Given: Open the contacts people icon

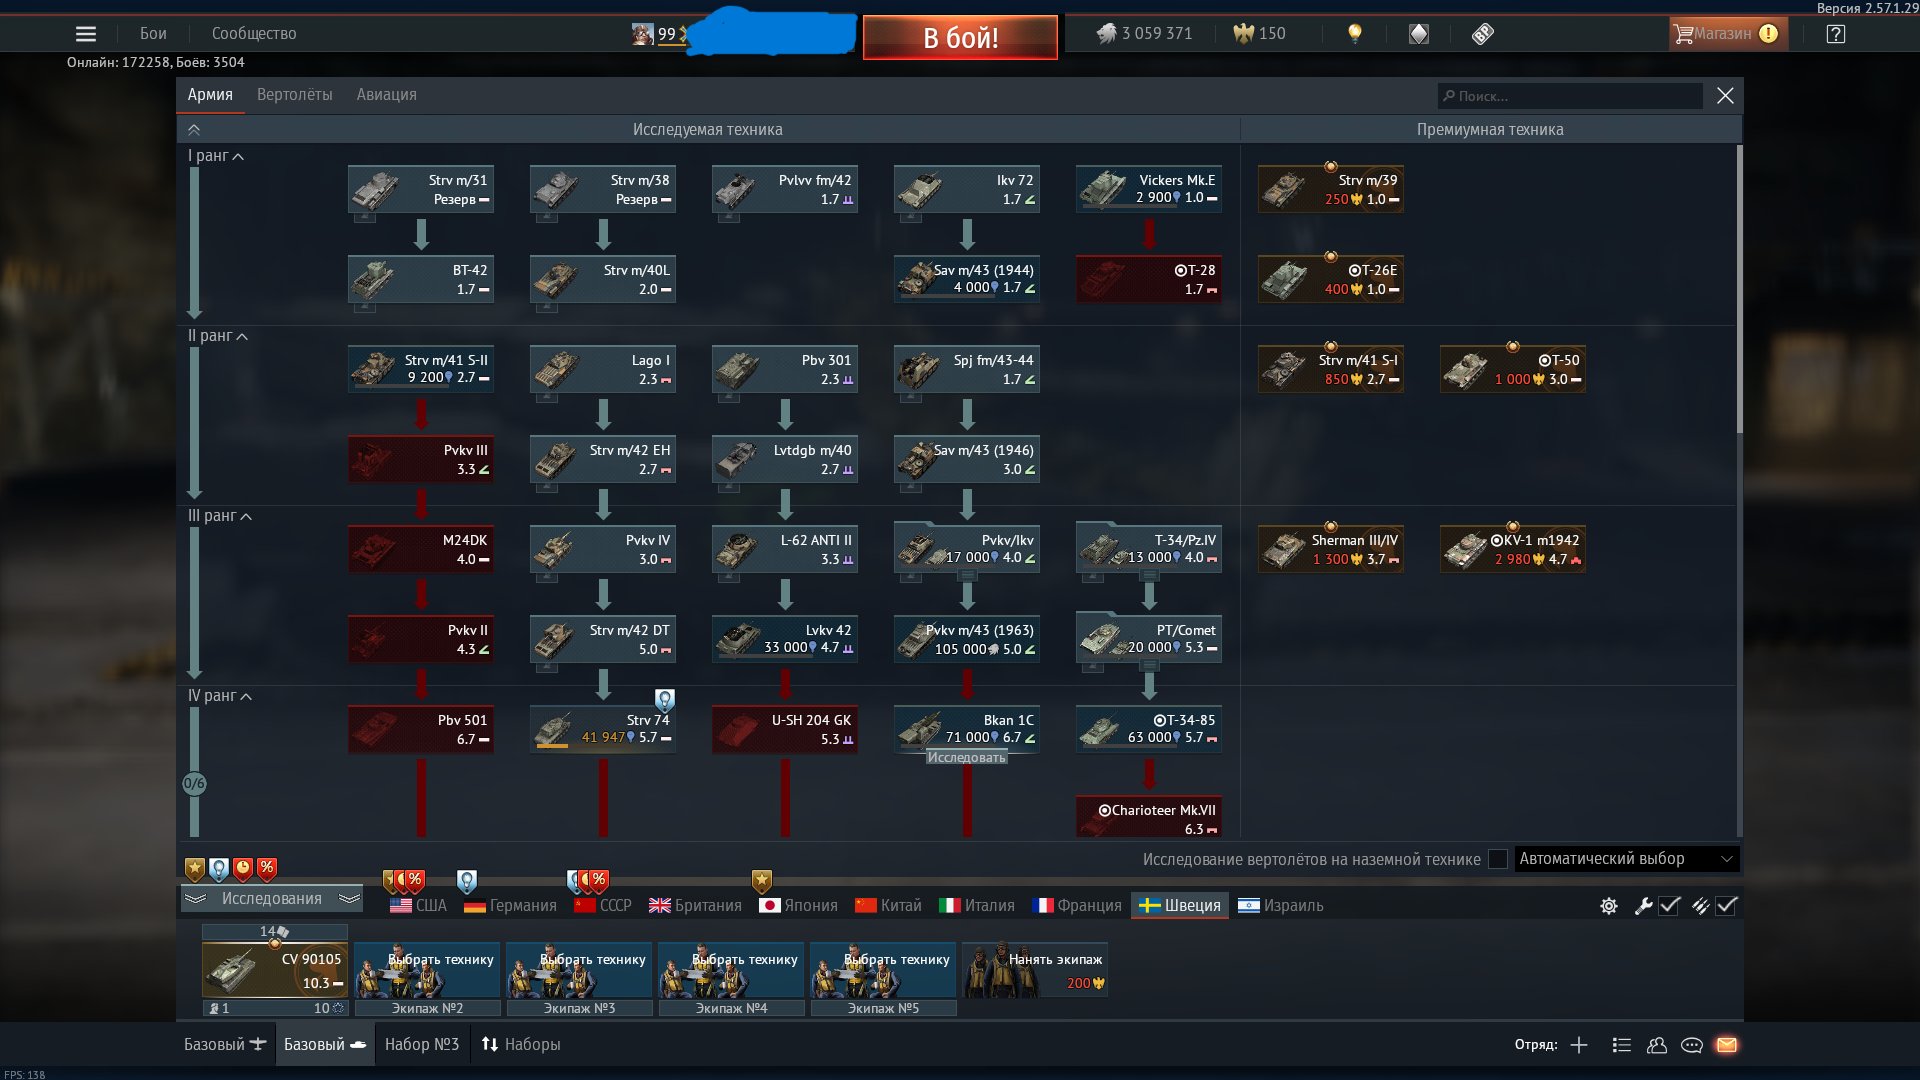Looking at the screenshot, I should pos(1657,1045).
